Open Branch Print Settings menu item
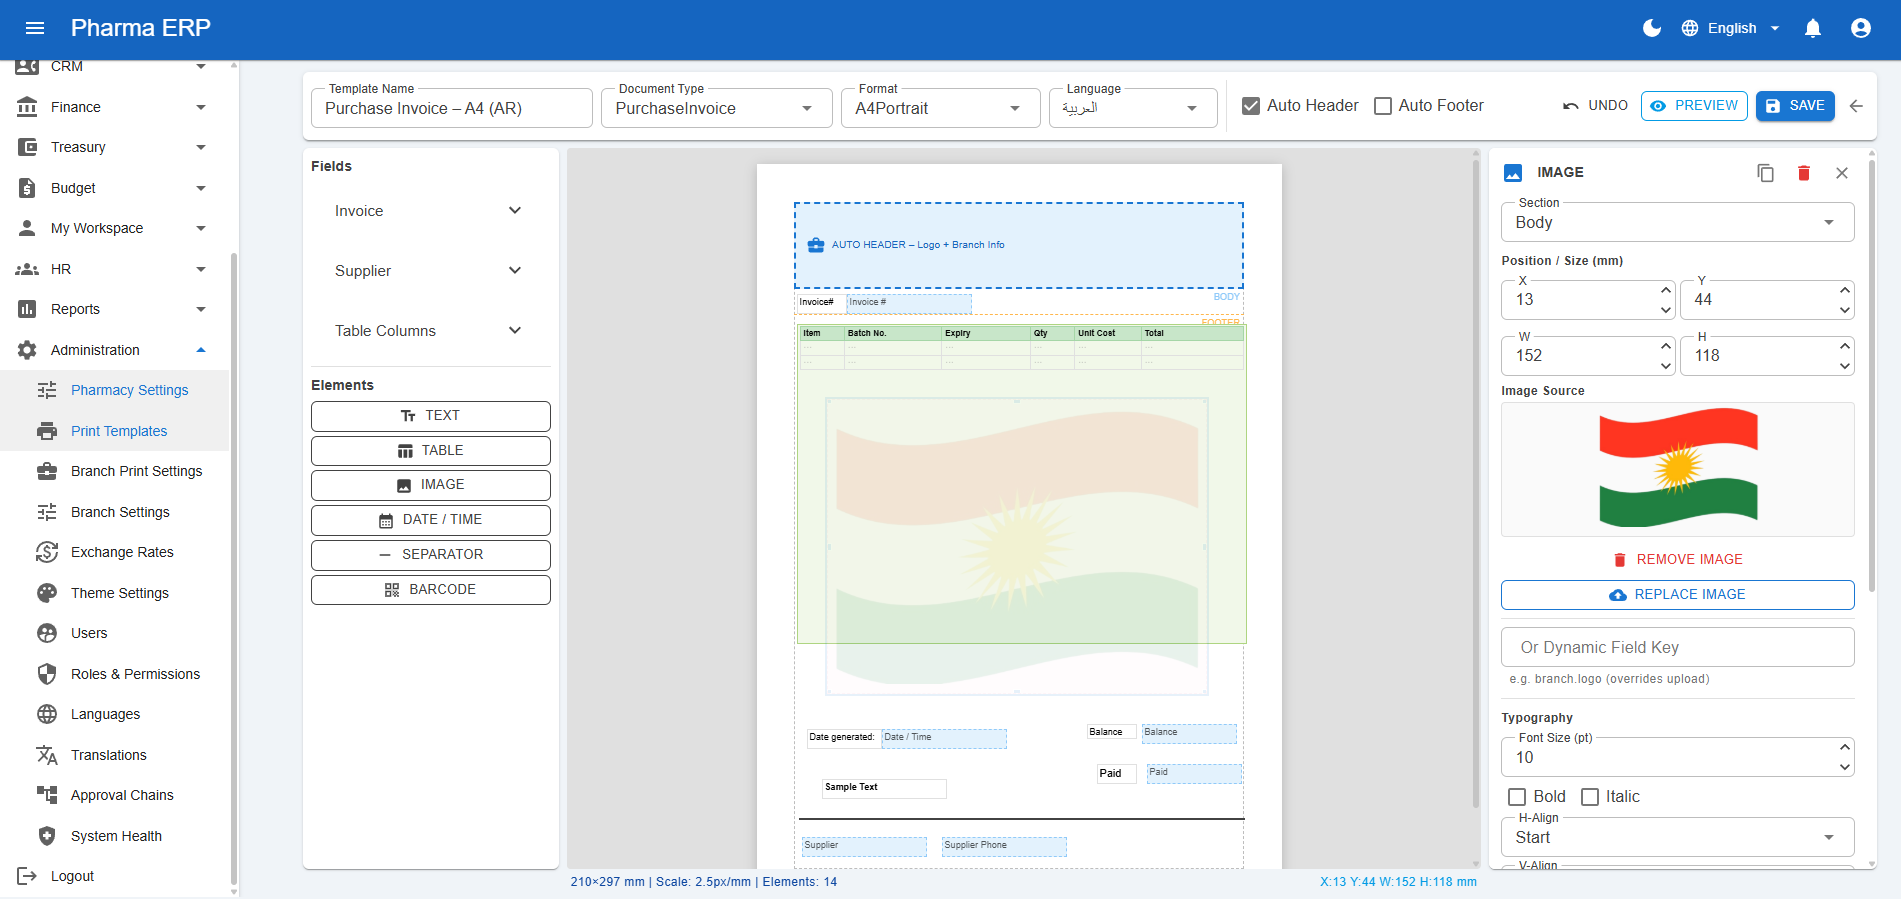The width and height of the screenshot is (1901, 899). [x=114, y=471]
